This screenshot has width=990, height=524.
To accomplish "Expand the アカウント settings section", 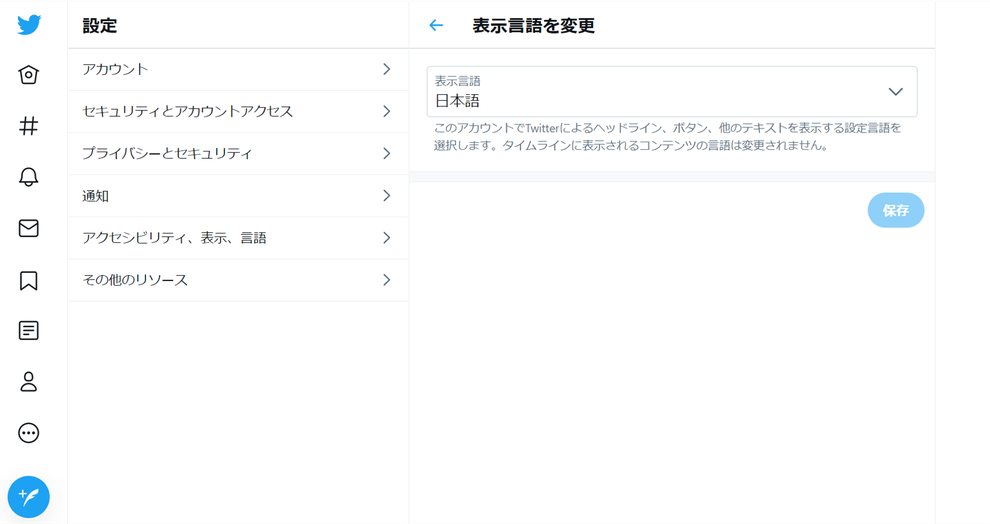I will (238, 69).
